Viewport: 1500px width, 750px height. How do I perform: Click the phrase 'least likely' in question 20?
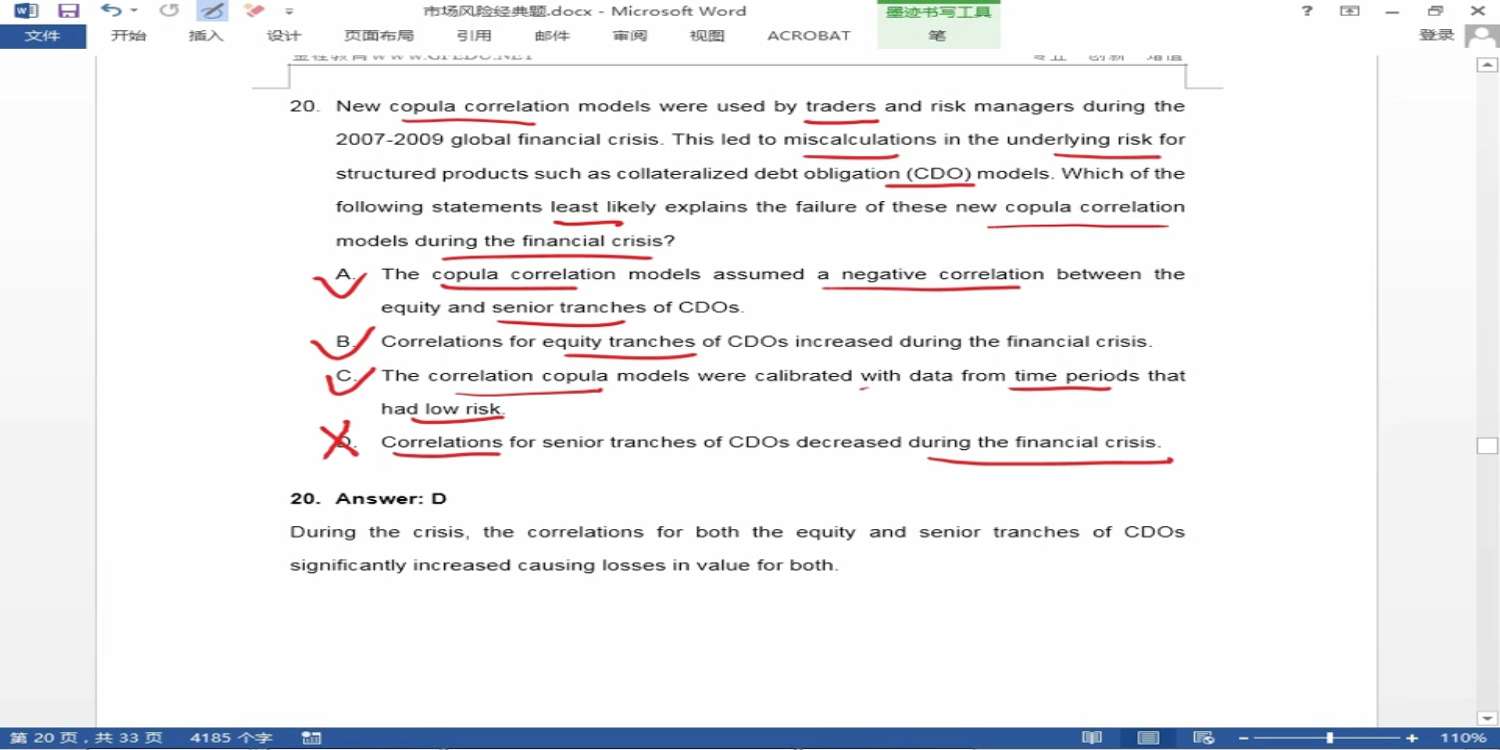point(603,207)
